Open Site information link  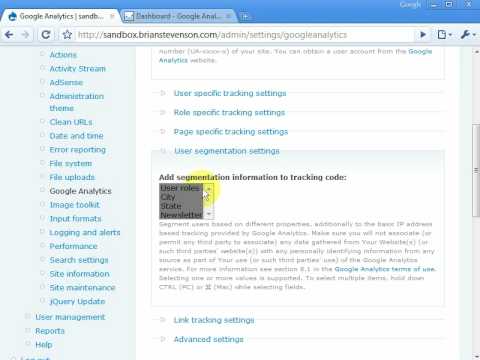click(79, 274)
